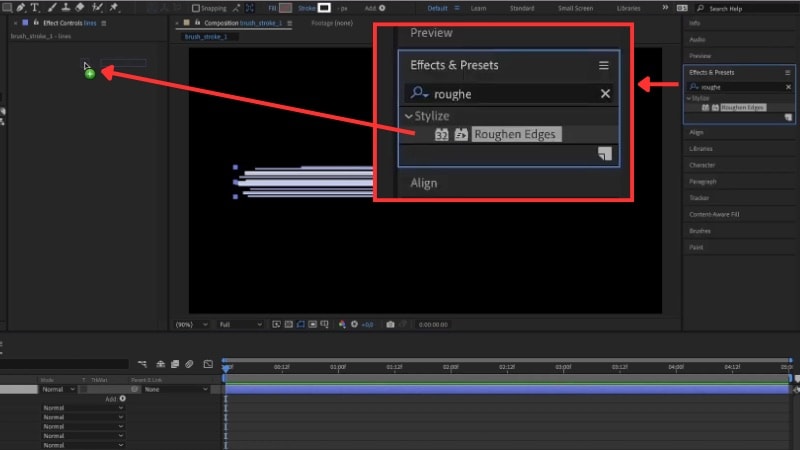Select the Rectangle shape tool
The height and width of the screenshot is (450, 800).
coord(7,8)
